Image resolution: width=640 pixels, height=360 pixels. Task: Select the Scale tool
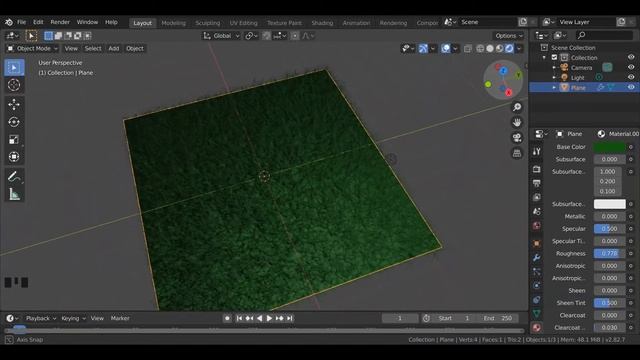pyautogui.click(x=14, y=140)
